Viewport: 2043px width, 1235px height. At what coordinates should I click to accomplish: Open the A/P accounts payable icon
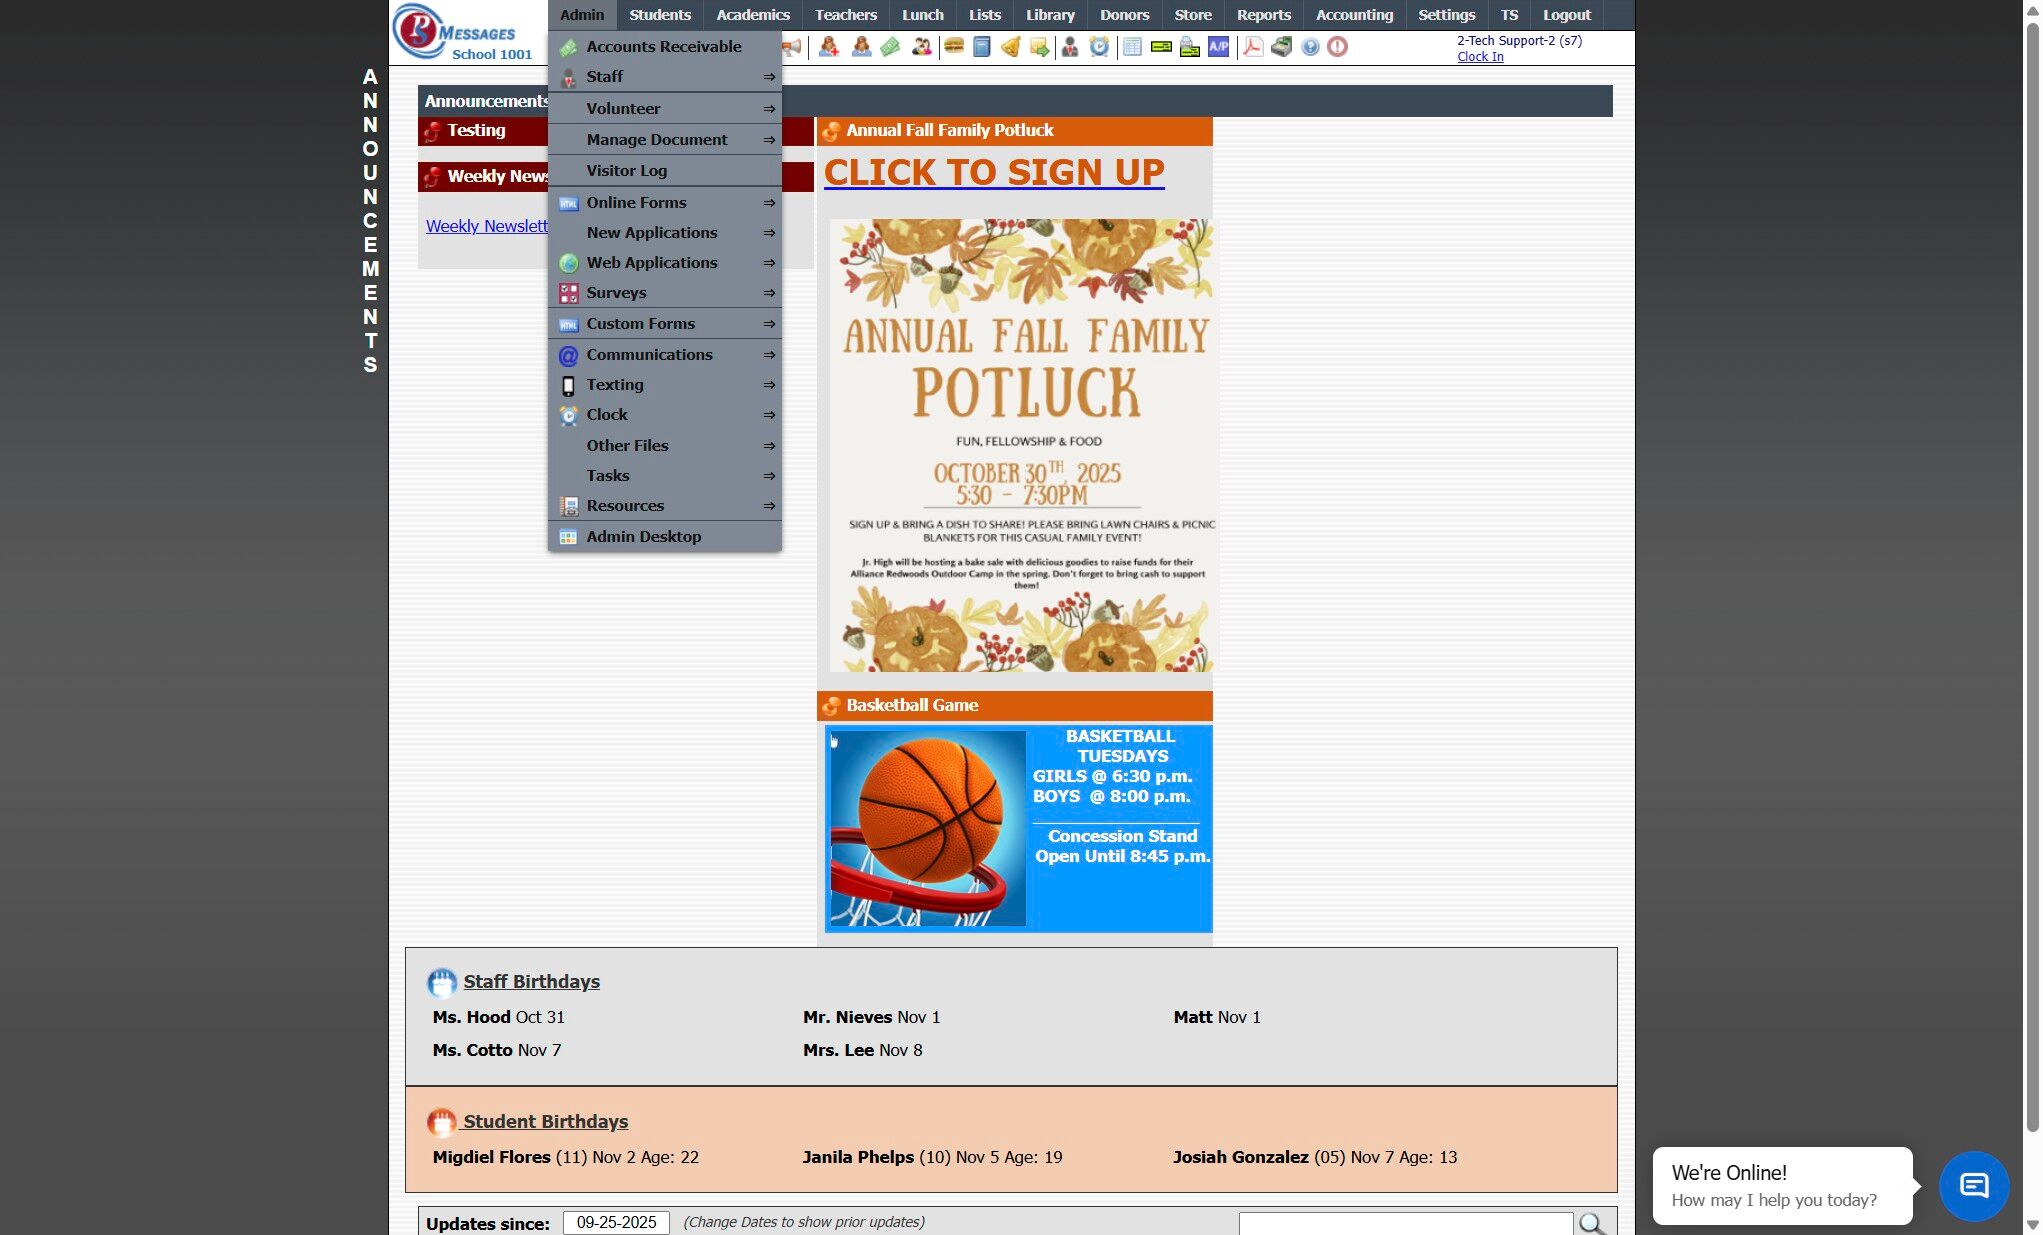coord(1218,47)
